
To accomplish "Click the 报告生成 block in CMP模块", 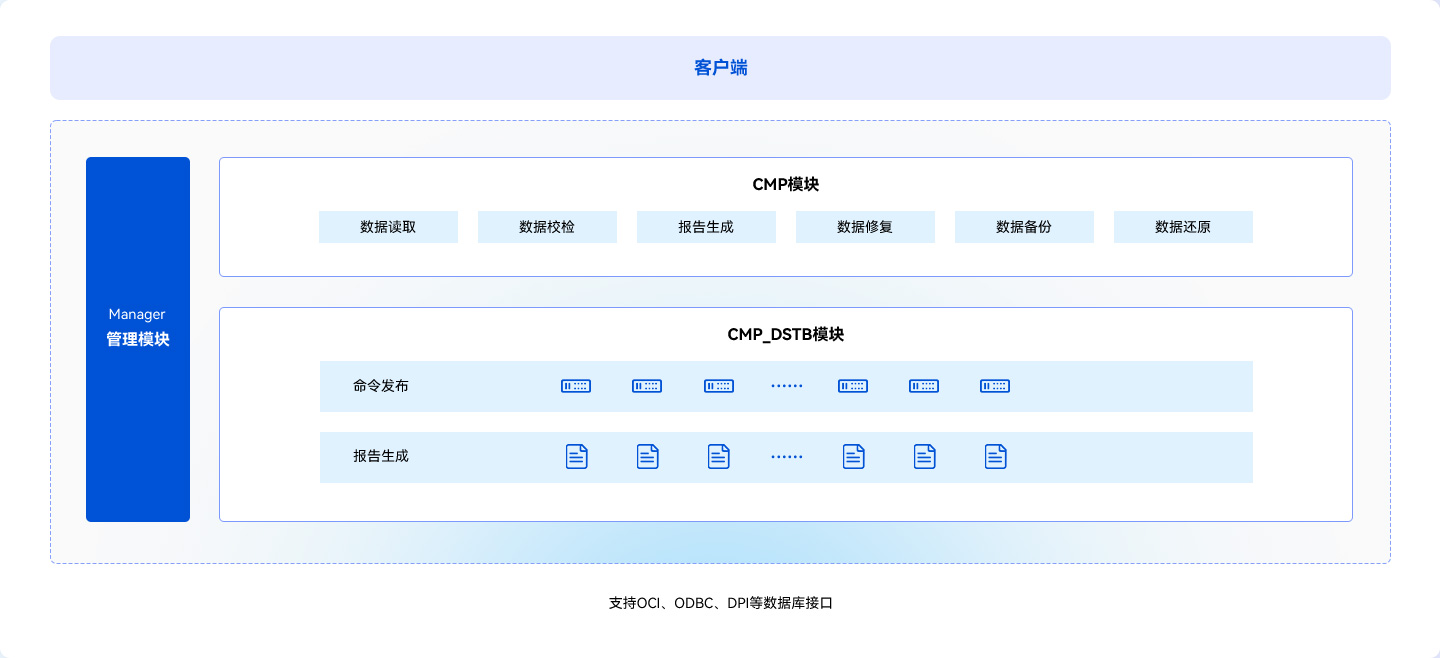I will tap(706, 227).
